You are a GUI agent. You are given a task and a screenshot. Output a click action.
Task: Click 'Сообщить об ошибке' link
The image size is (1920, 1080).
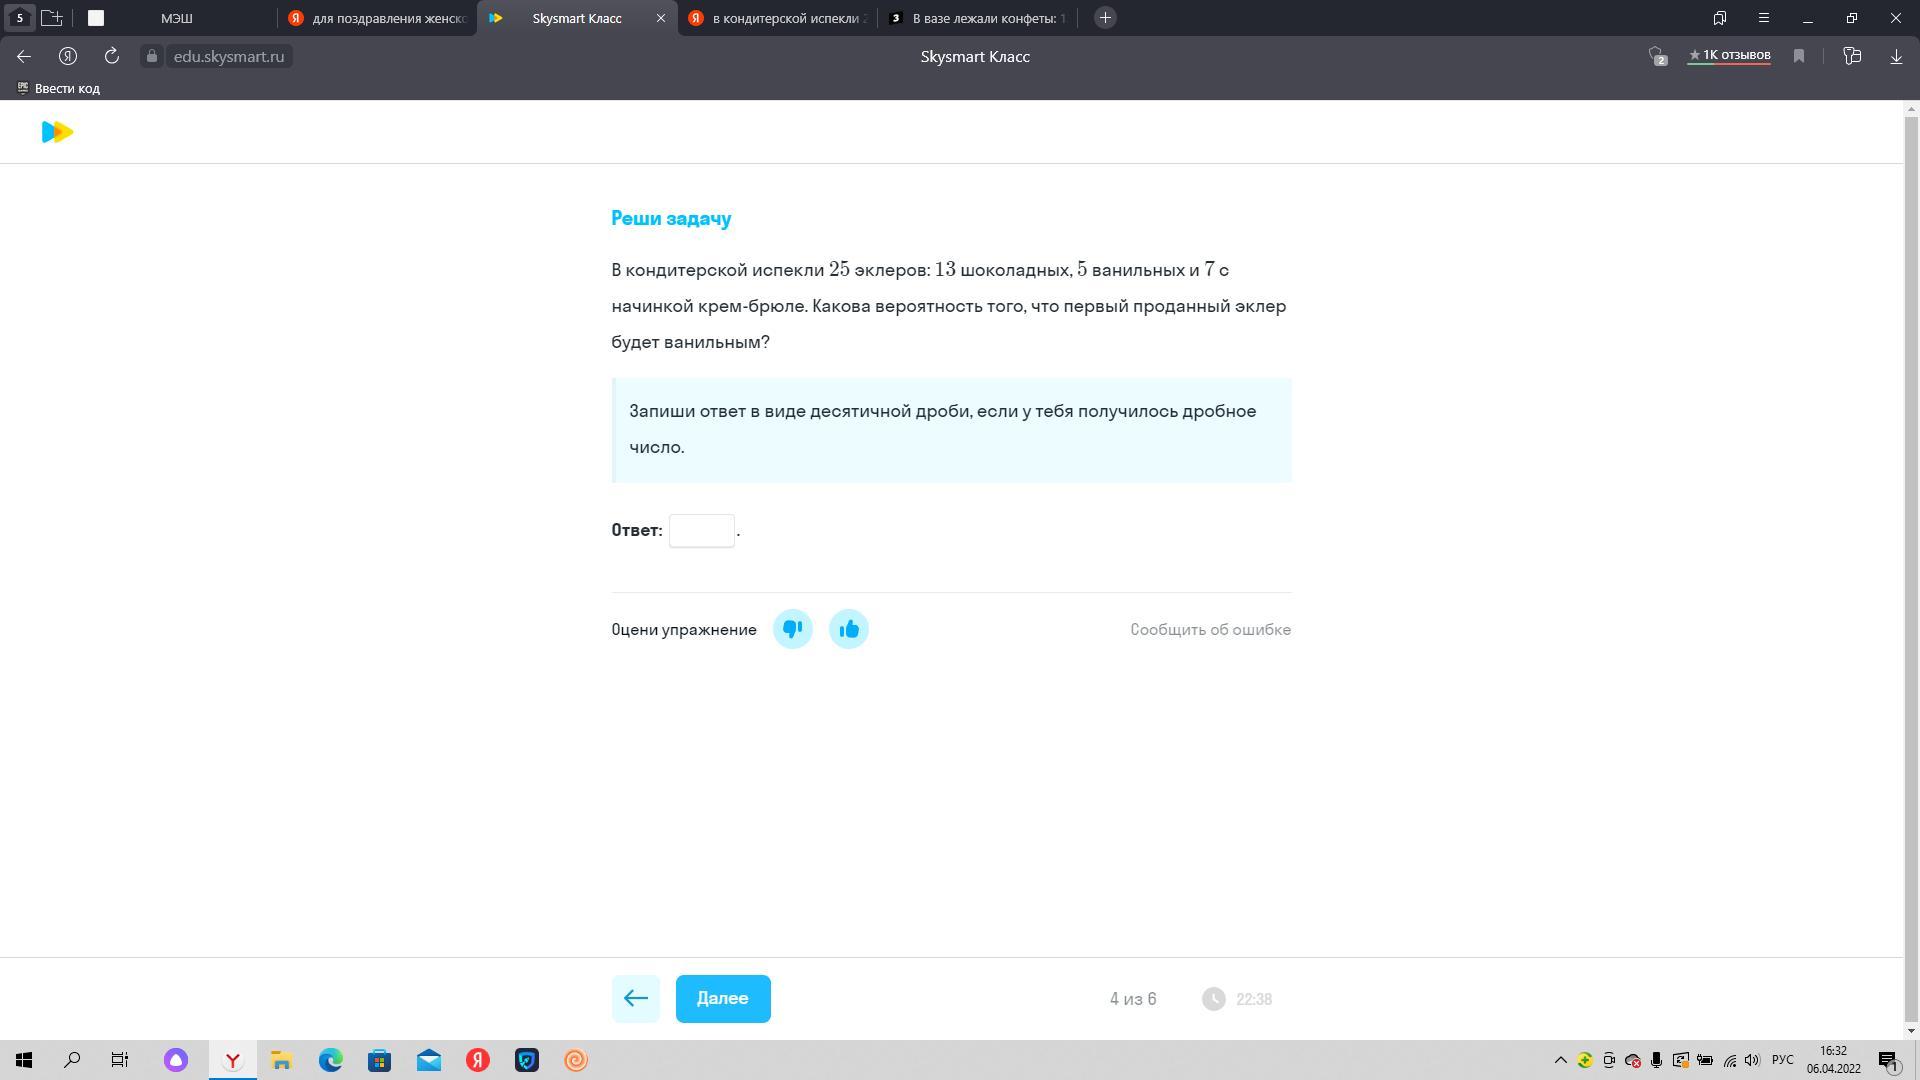1210,629
